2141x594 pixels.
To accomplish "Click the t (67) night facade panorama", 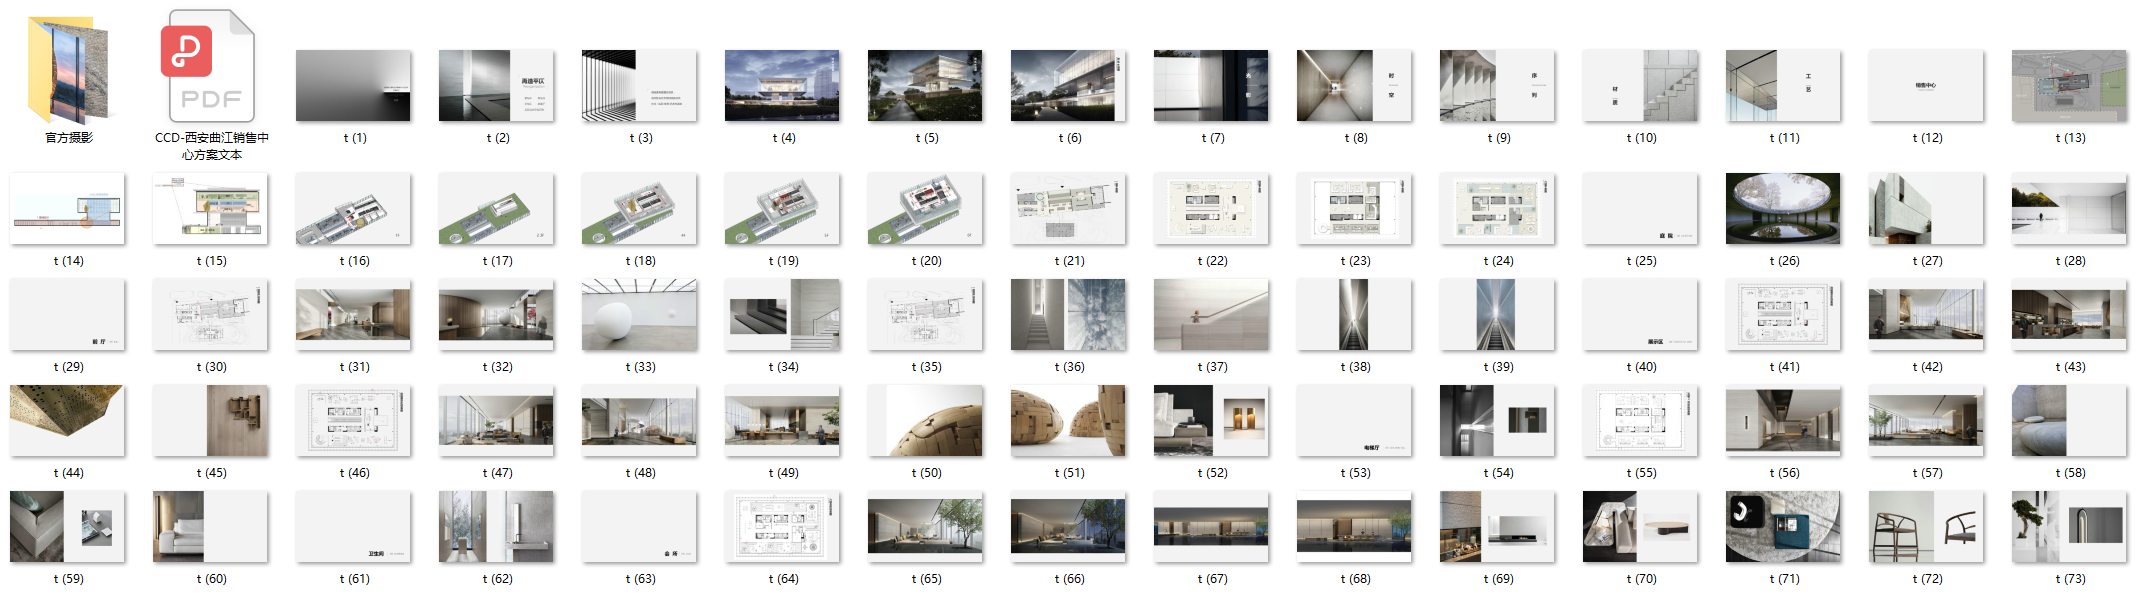I will 1211,527.
